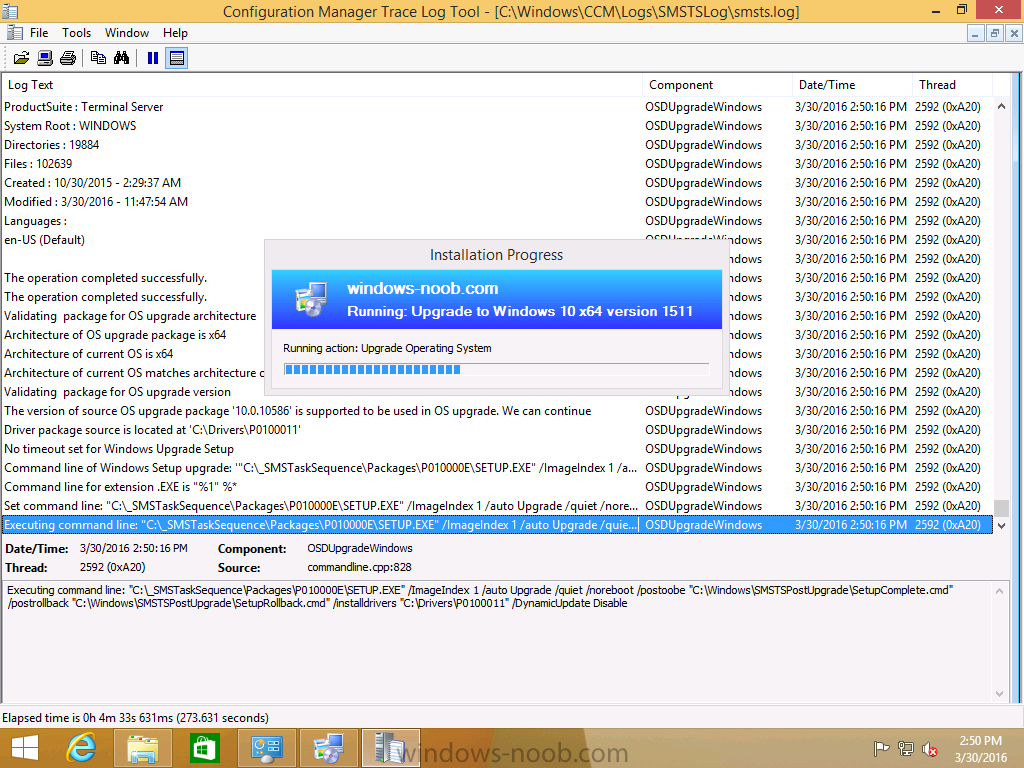Screen dimensions: 1024x768
Task: Click the detail pane command line text
Action: 480,597
